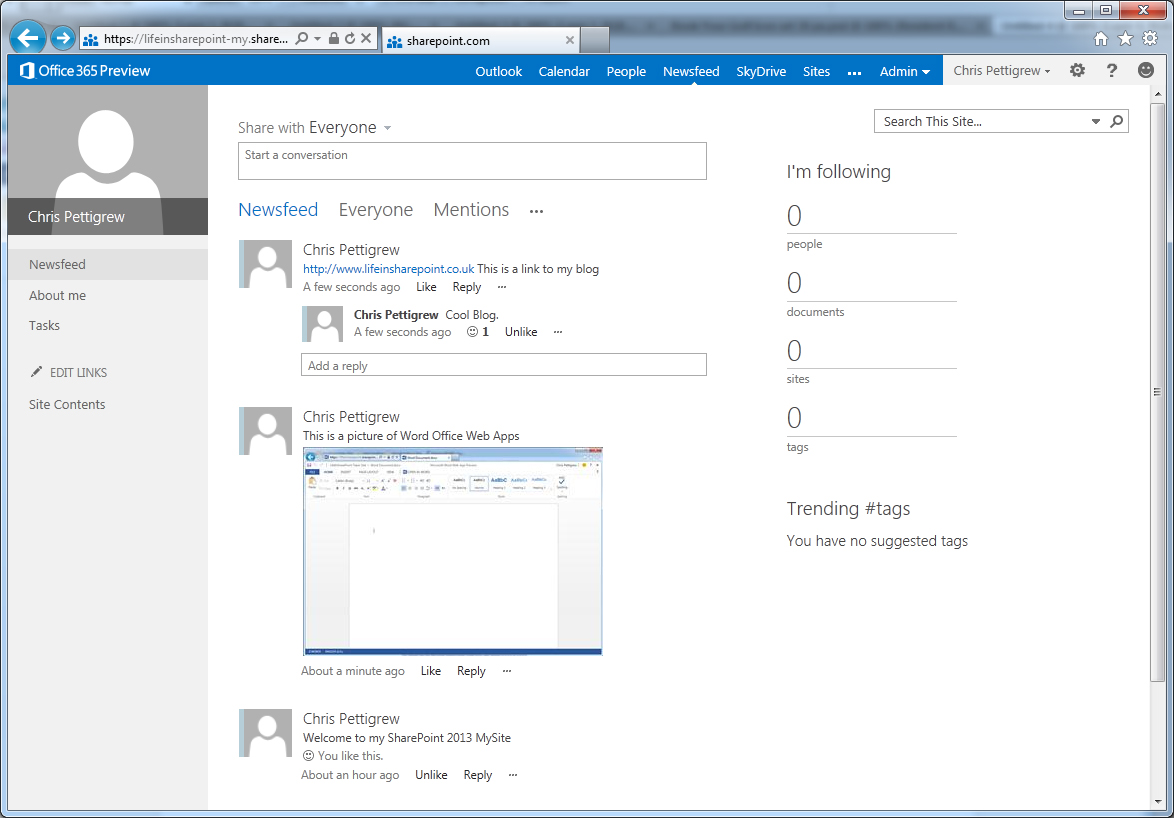Switch to the Mentions feed tab
The height and width of the screenshot is (818, 1174).
pyautogui.click(x=471, y=210)
